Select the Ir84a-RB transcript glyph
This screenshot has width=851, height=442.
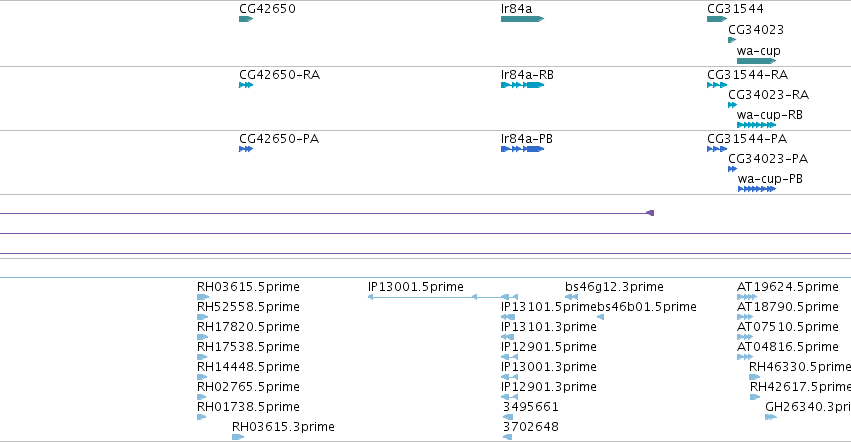click(522, 85)
